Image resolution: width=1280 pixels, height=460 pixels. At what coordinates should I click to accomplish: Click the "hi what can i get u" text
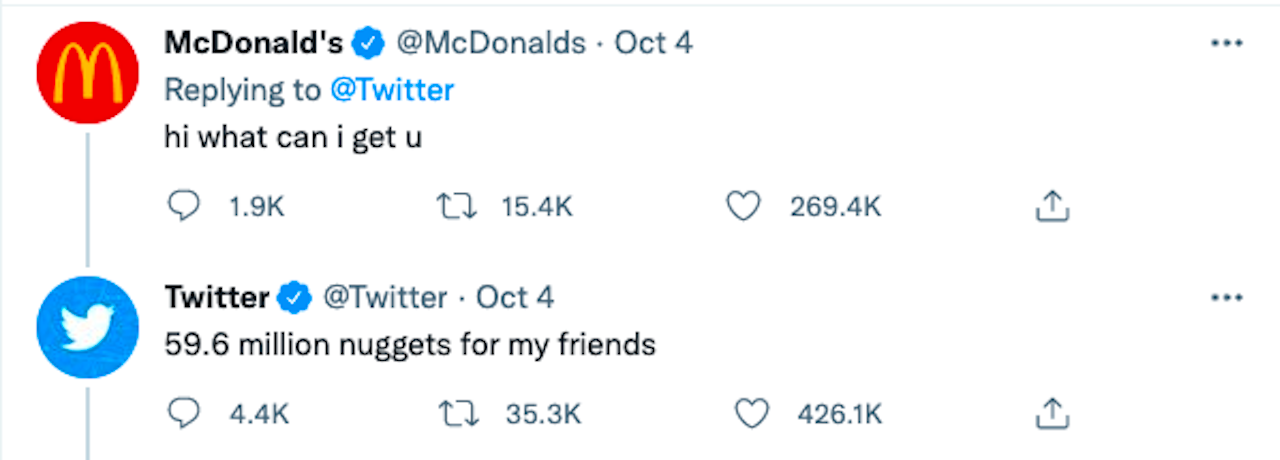[x=293, y=137]
